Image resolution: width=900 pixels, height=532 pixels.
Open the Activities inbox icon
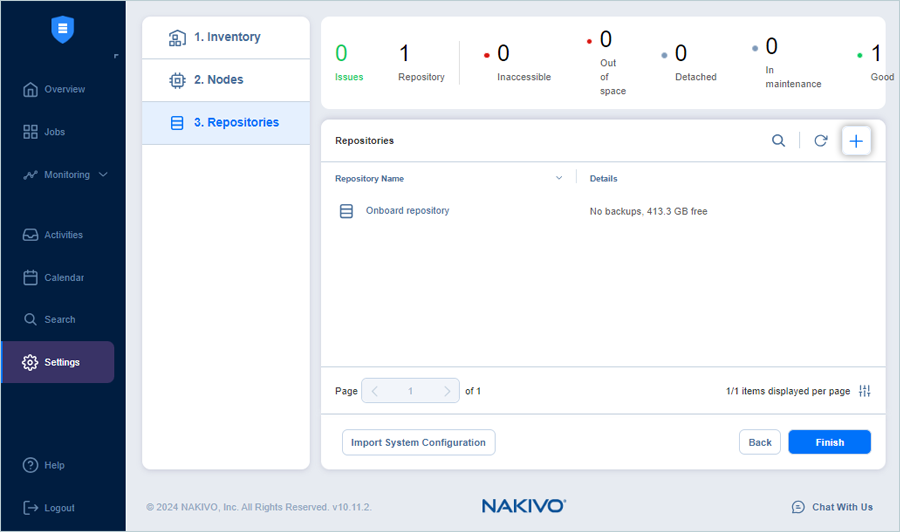(30, 235)
